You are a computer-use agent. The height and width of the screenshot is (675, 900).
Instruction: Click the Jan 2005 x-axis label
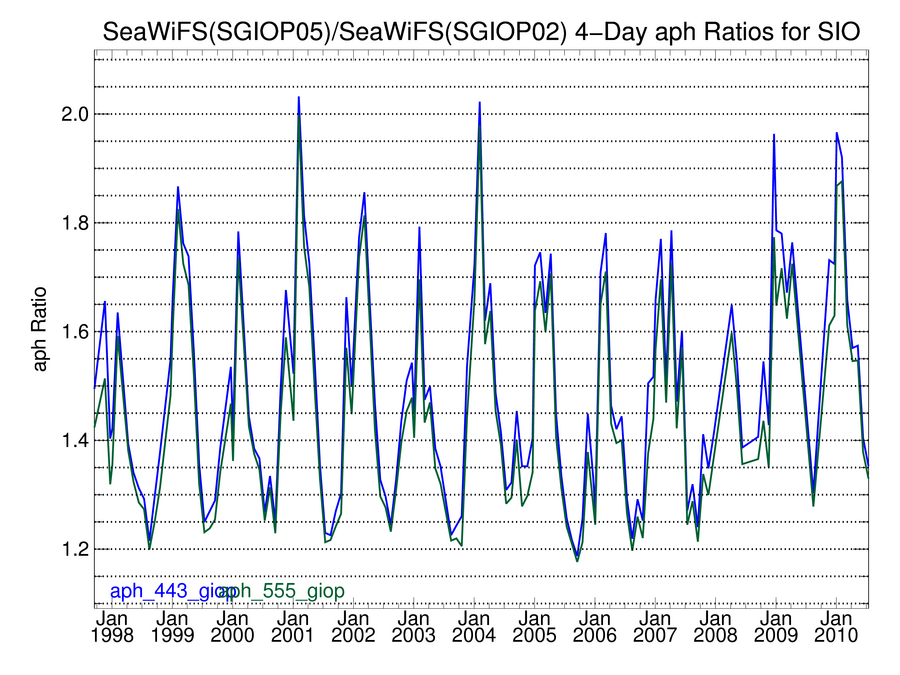coord(535,627)
